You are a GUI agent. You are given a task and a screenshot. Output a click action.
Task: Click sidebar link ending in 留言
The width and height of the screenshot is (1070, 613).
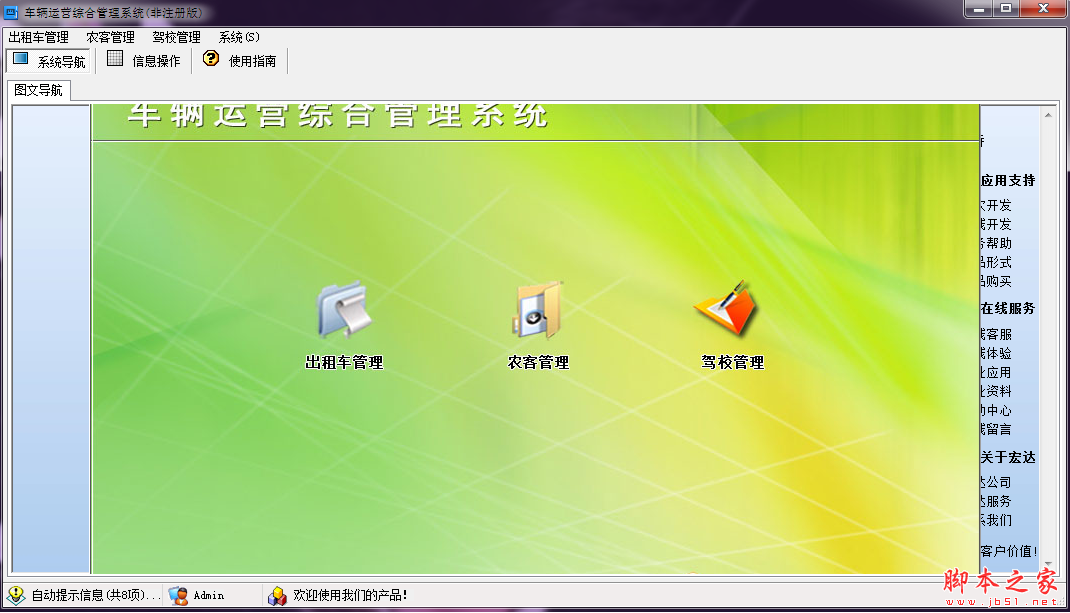[996, 429]
